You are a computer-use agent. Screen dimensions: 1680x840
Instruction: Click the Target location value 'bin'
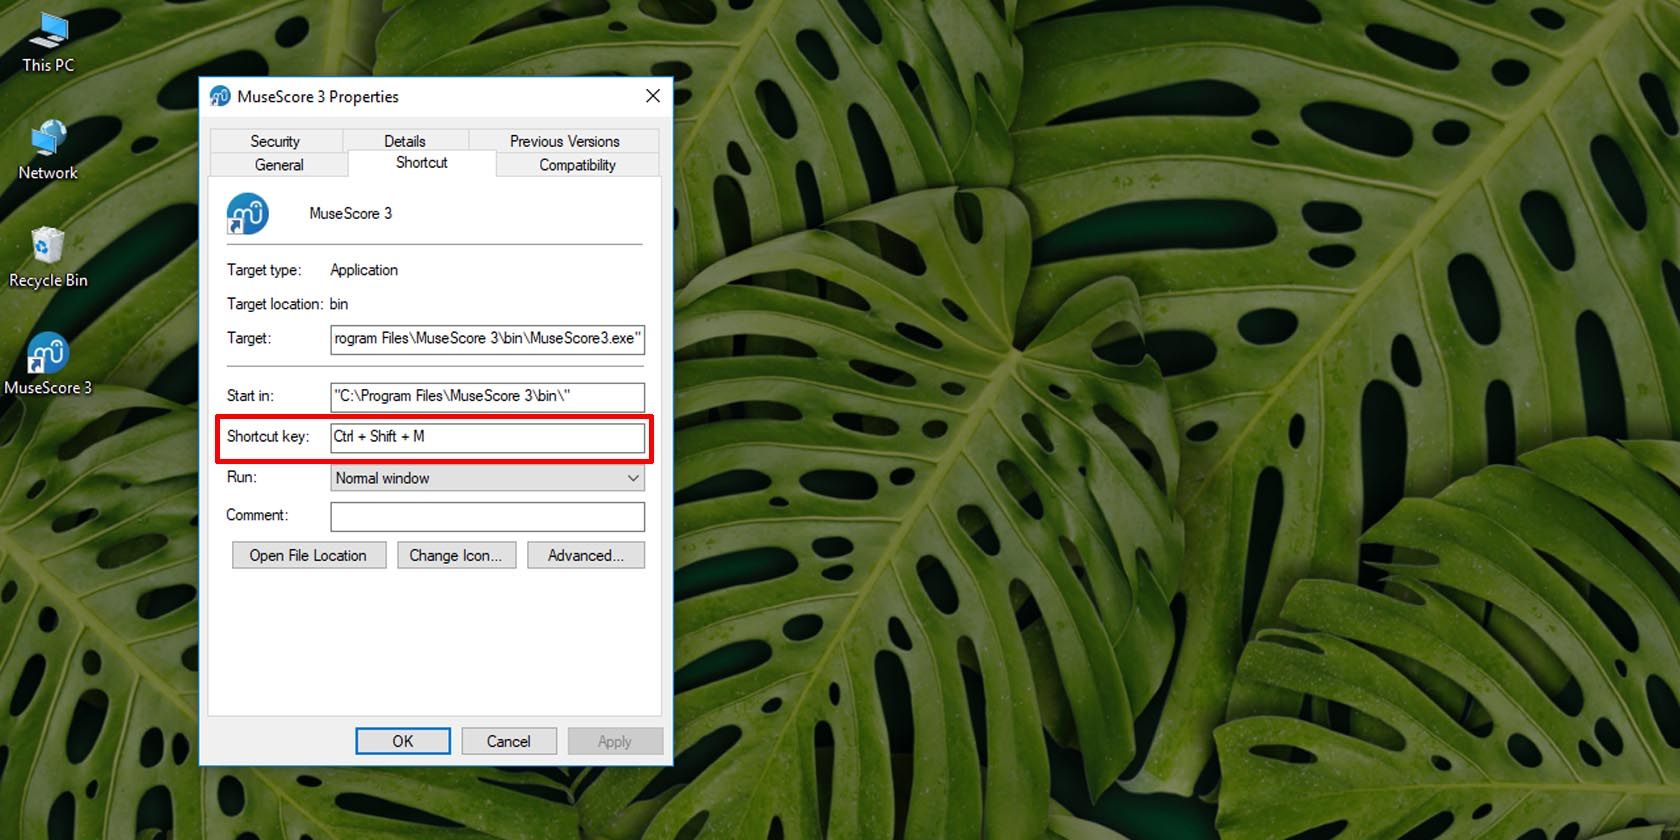point(339,304)
